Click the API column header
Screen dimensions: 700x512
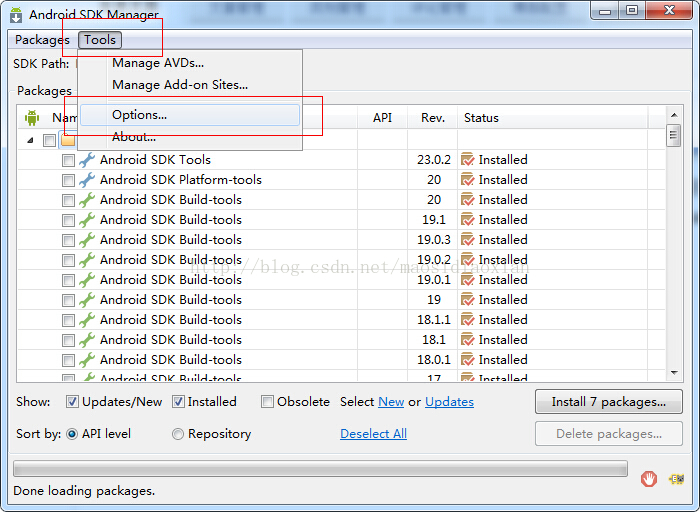click(x=382, y=118)
